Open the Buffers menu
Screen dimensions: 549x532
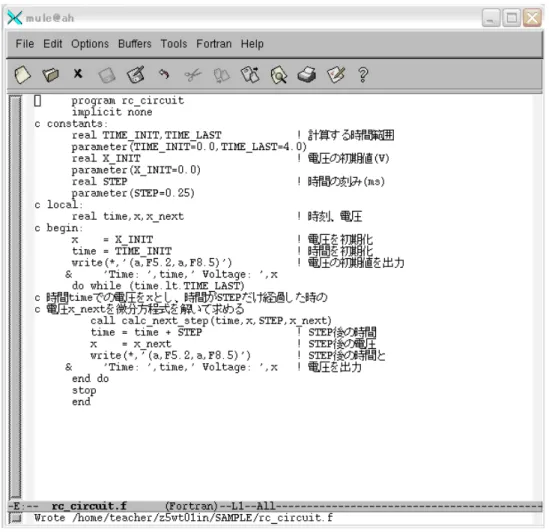point(134,44)
